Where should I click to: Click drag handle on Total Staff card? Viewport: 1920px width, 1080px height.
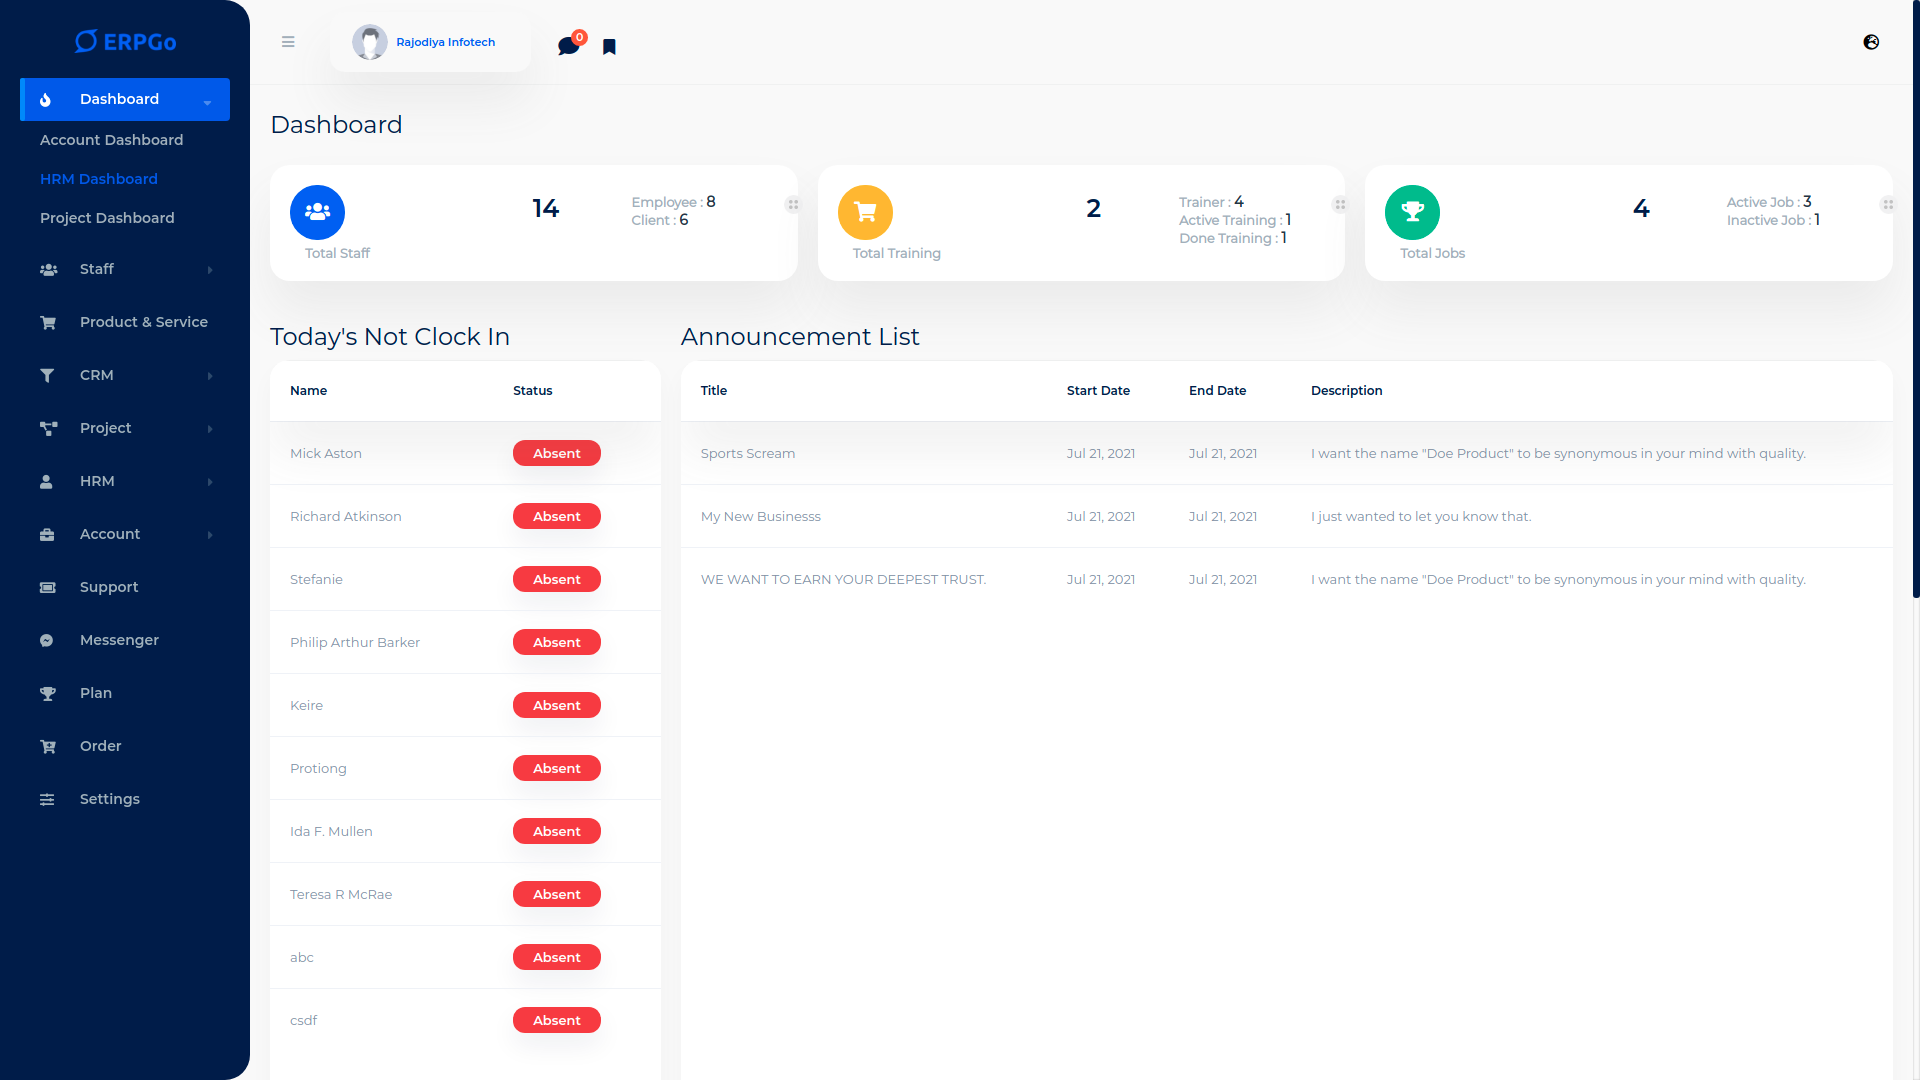tap(793, 205)
